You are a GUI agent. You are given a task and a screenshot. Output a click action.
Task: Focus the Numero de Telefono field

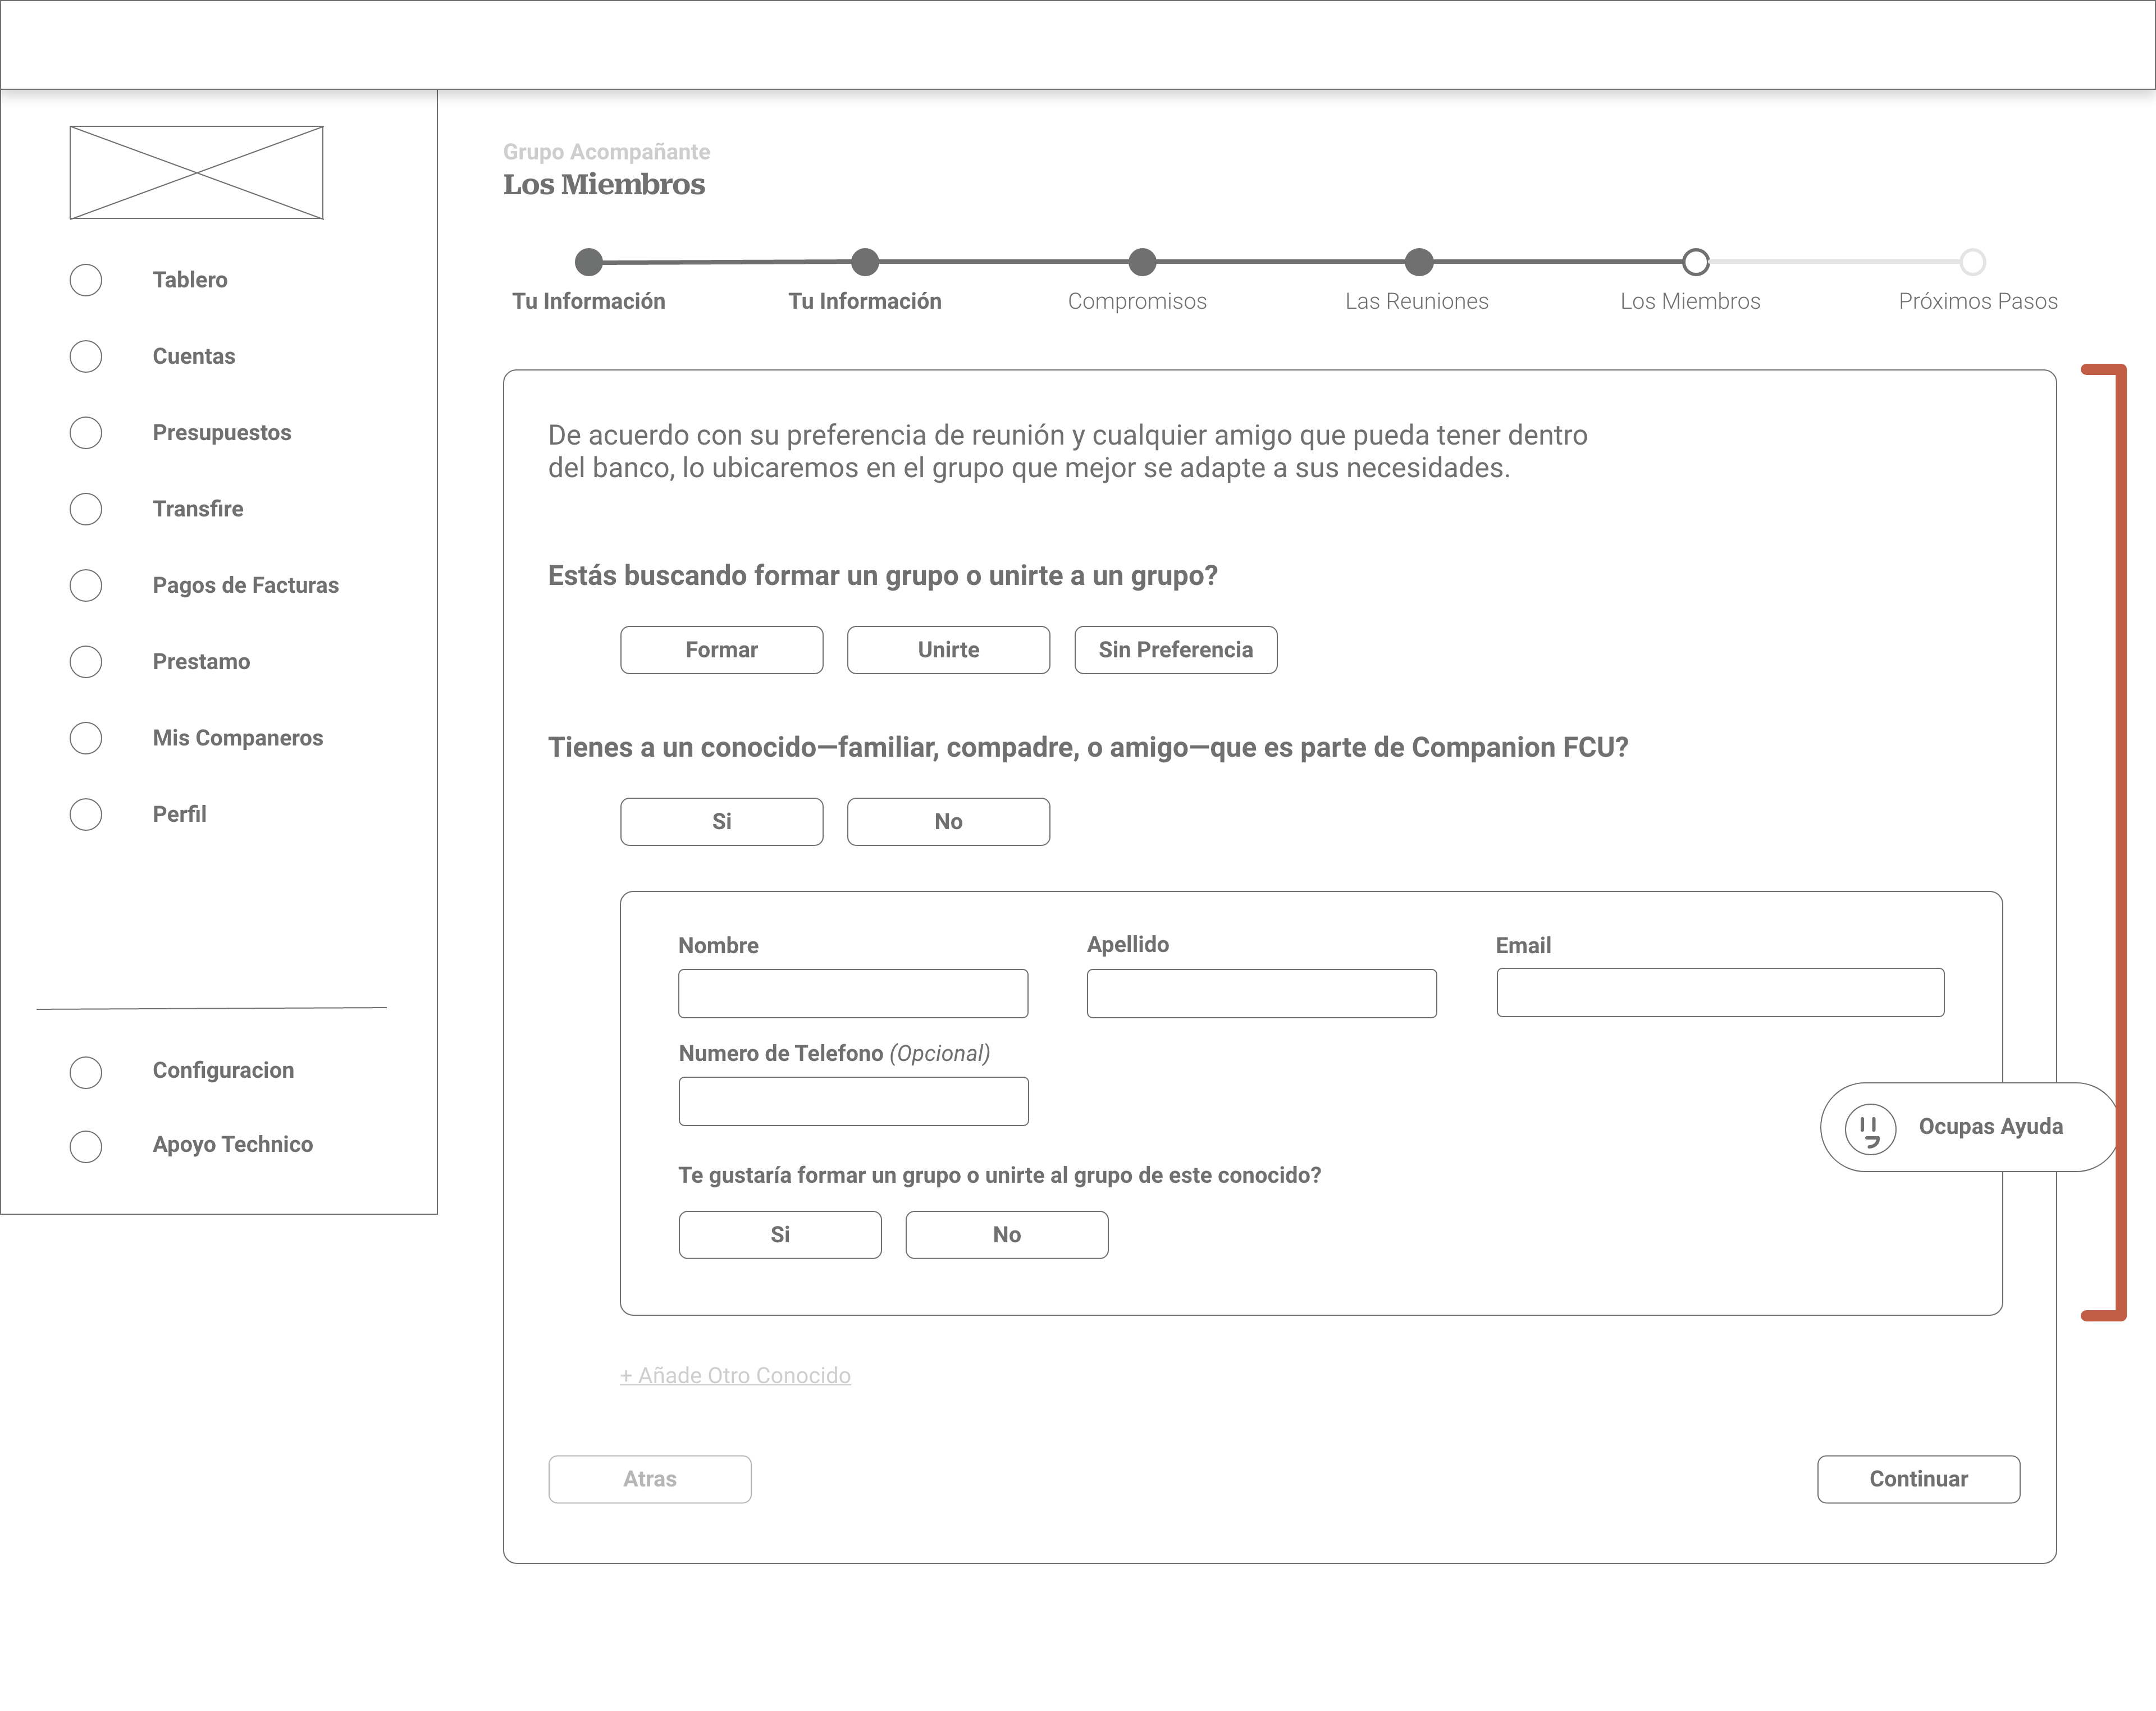[853, 1101]
